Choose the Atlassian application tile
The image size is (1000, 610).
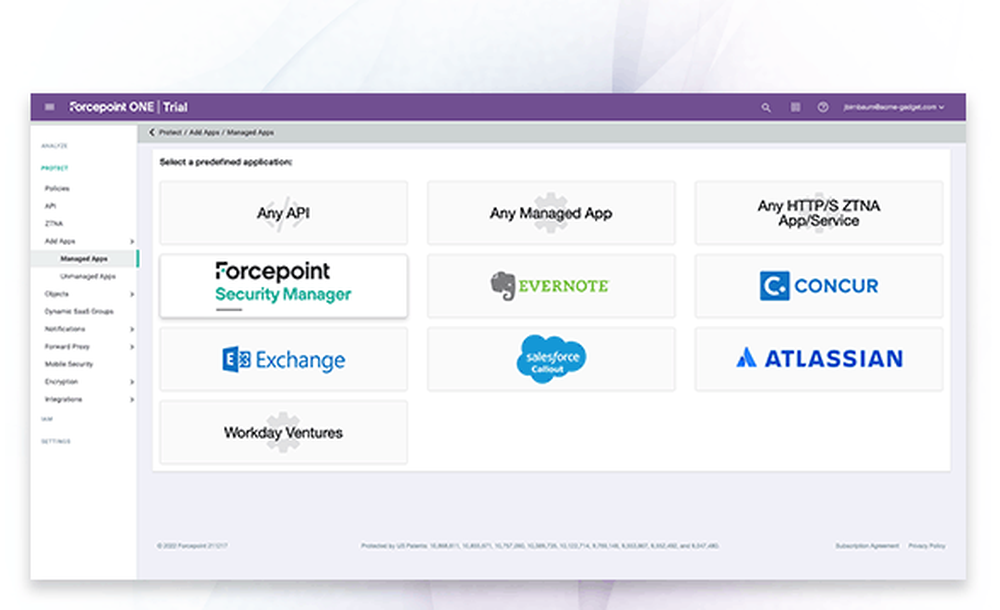point(819,359)
